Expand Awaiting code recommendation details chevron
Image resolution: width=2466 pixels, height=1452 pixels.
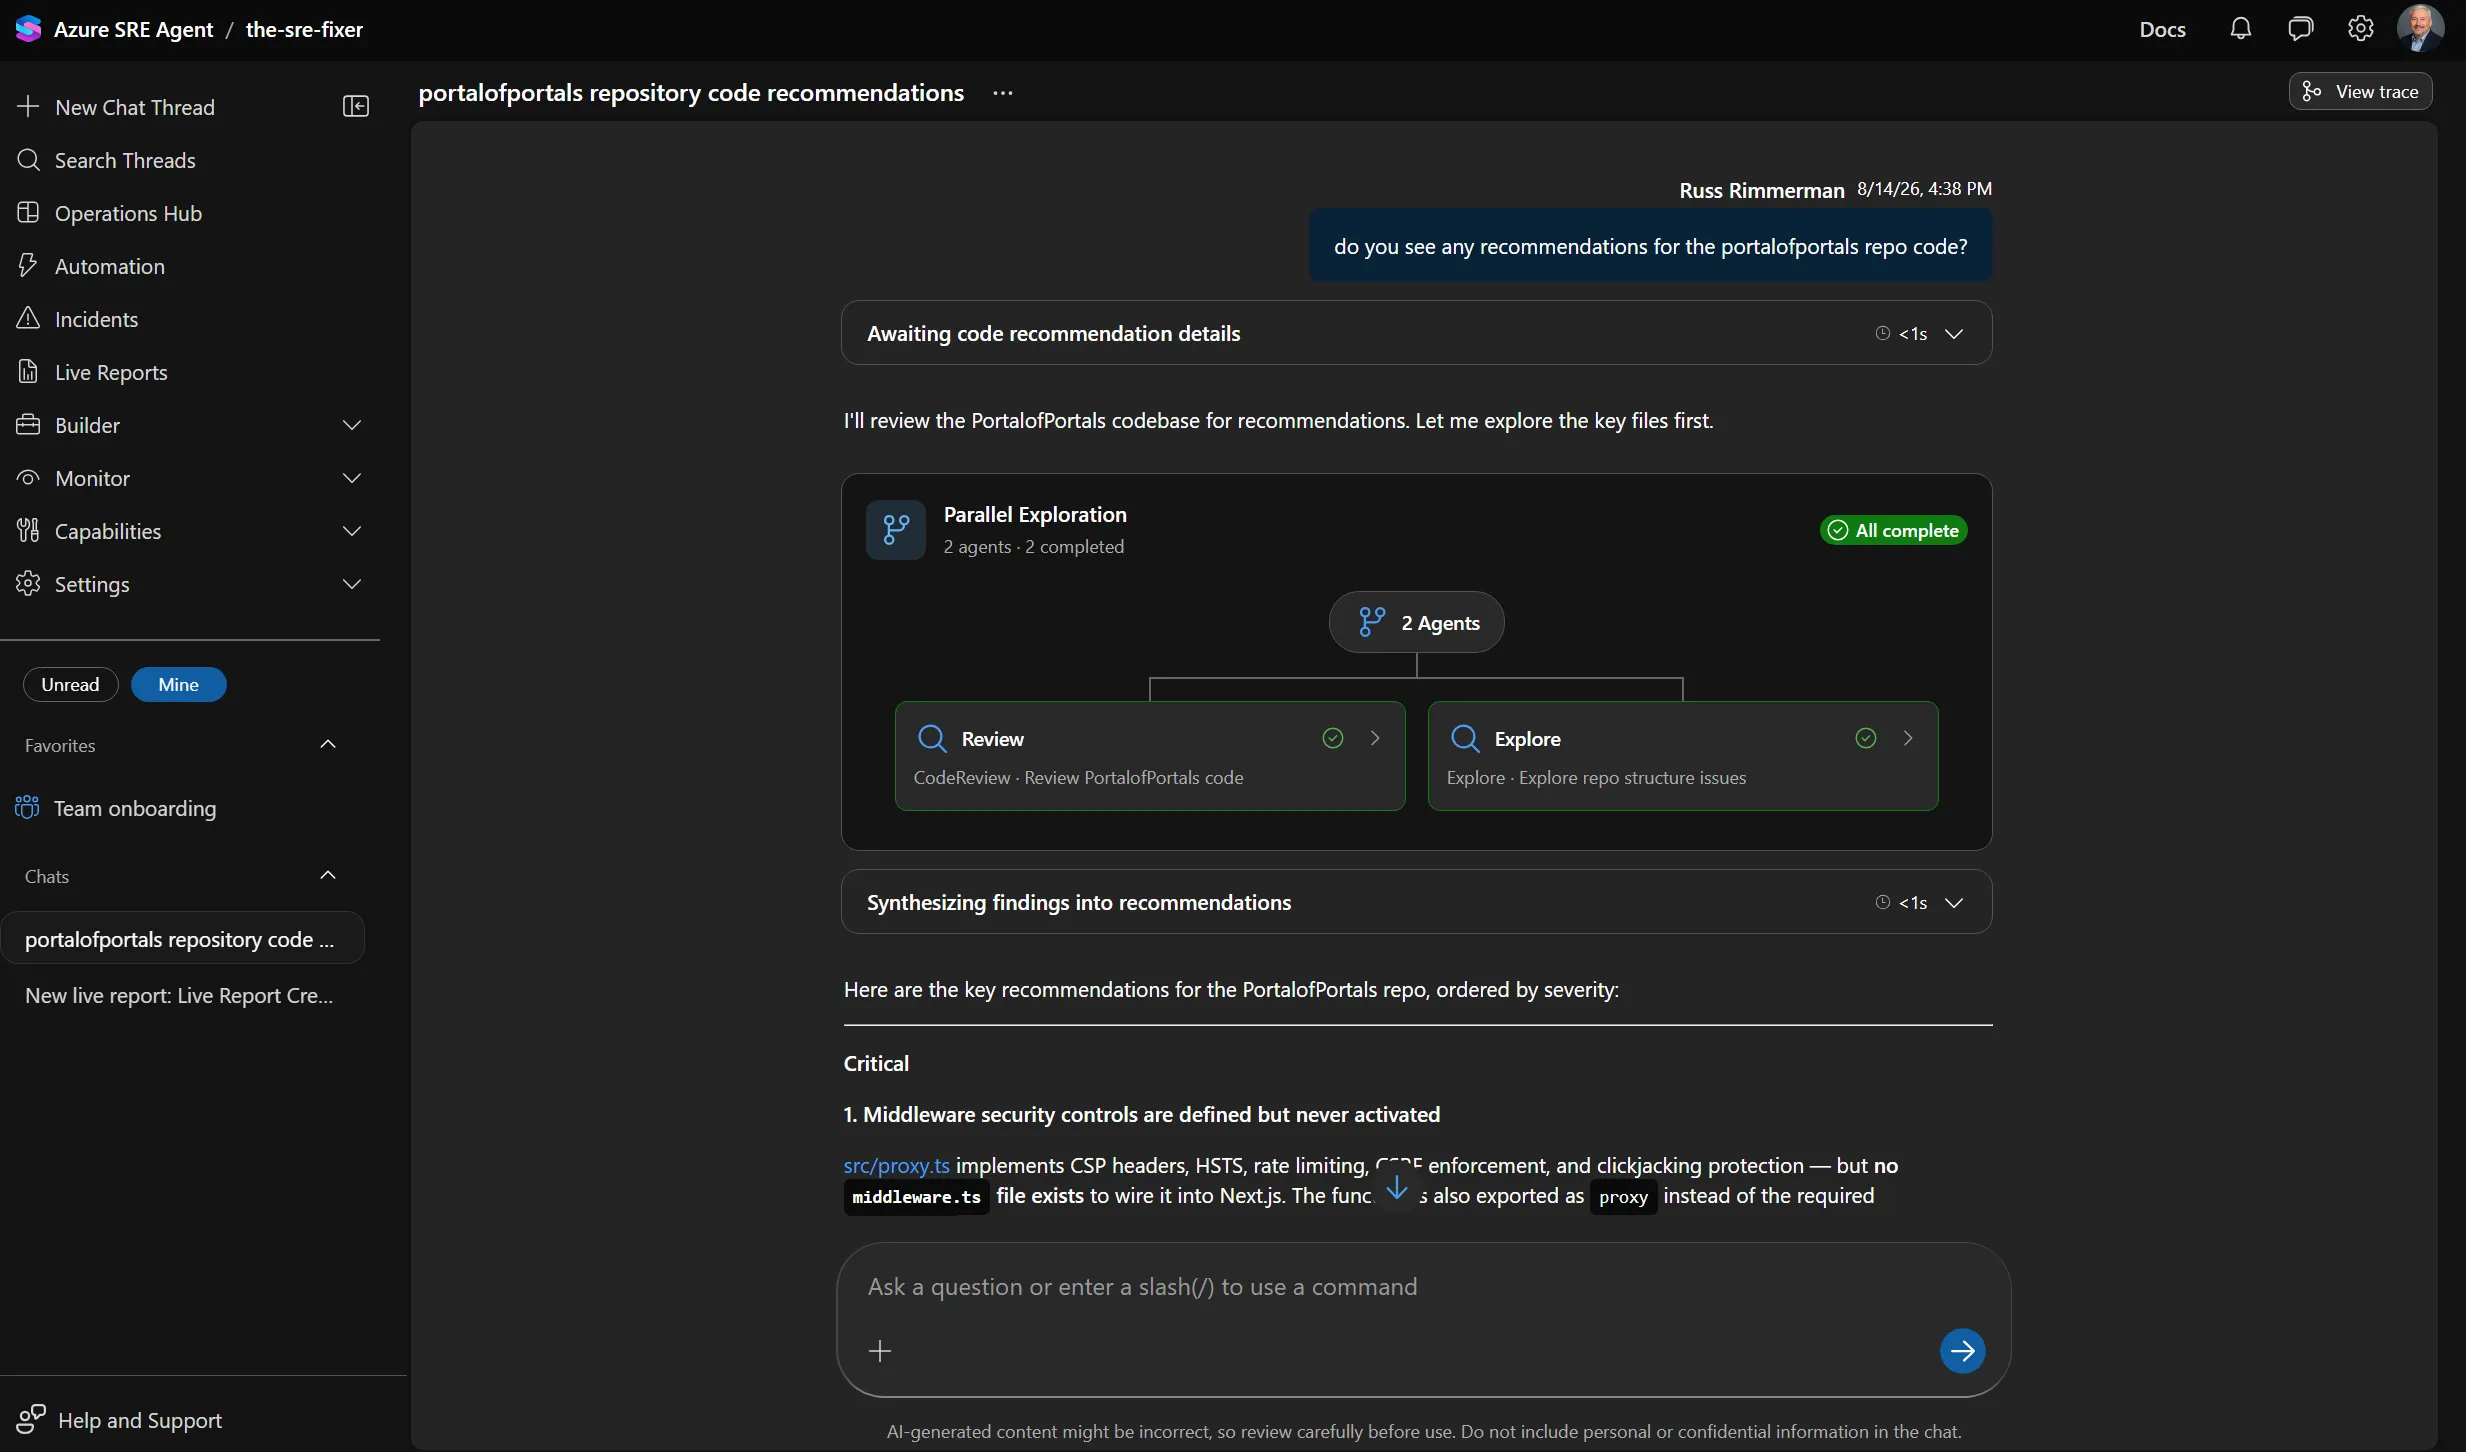pyautogui.click(x=1954, y=334)
